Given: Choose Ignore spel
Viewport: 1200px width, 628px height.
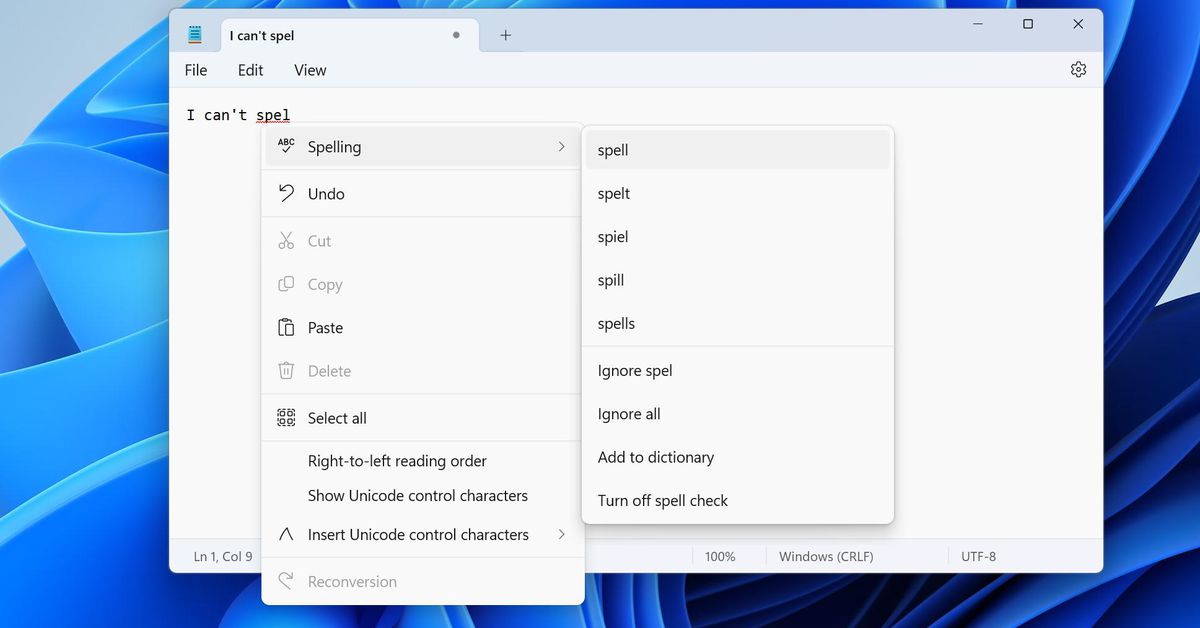Looking at the screenshot, I should click(737, 371).
